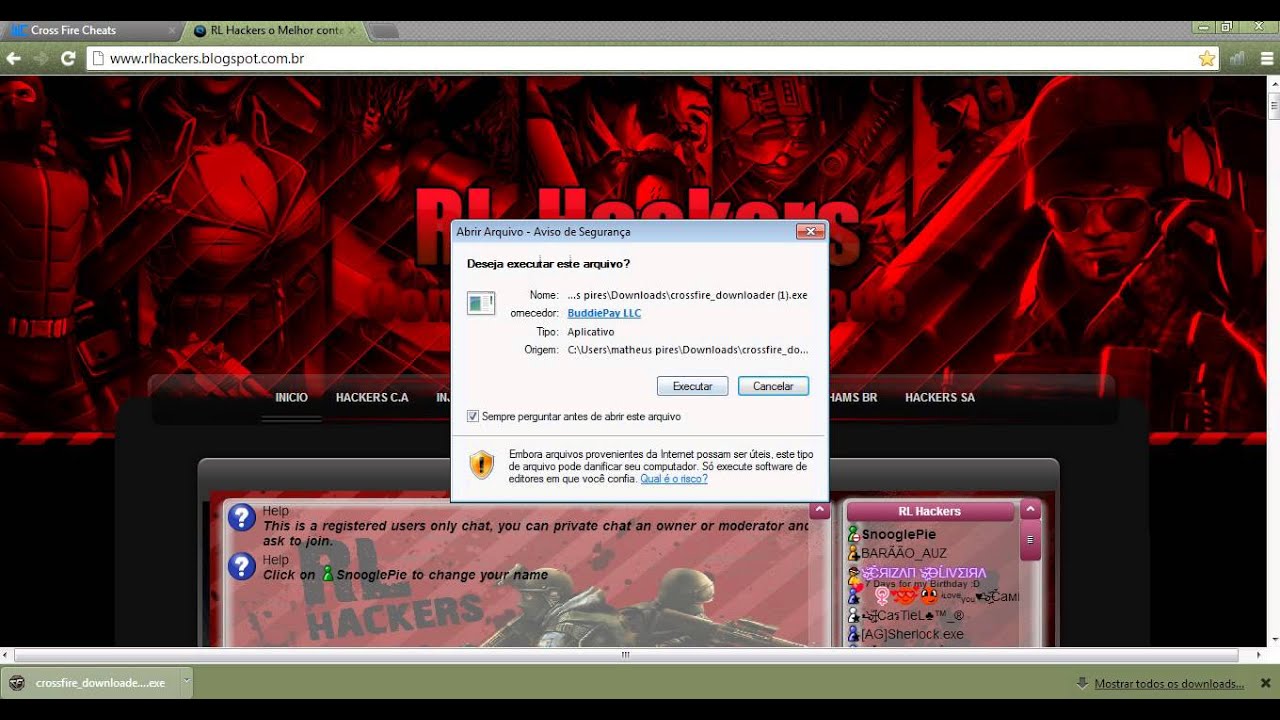Expand the download item options arrow
Viewport: 1280px width, 720px height.
[x=185, y=683]
